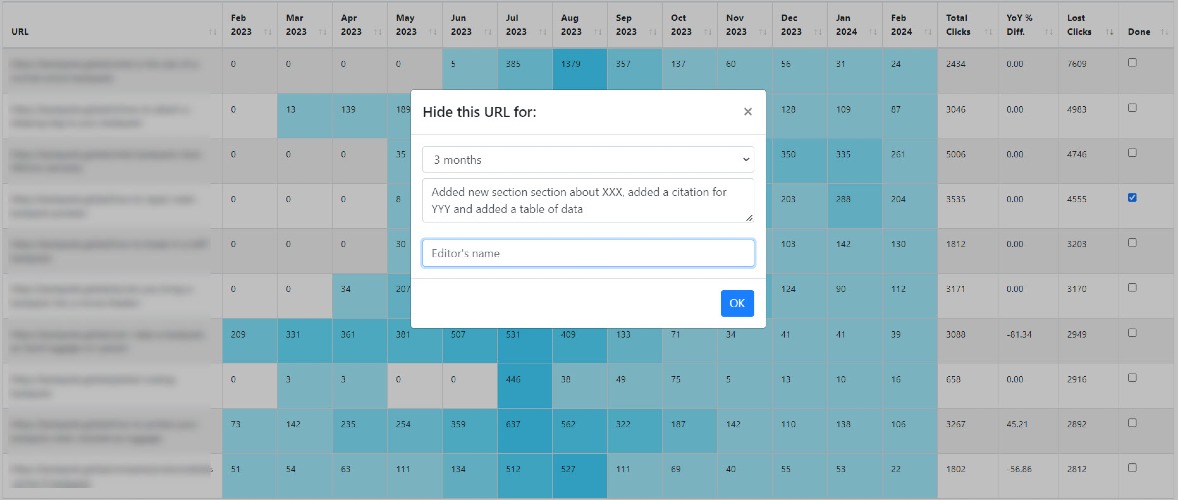This screenshot has height=500, width=1178.
Task: Sort table by URL column icon
Action: [x=213, y=32]
